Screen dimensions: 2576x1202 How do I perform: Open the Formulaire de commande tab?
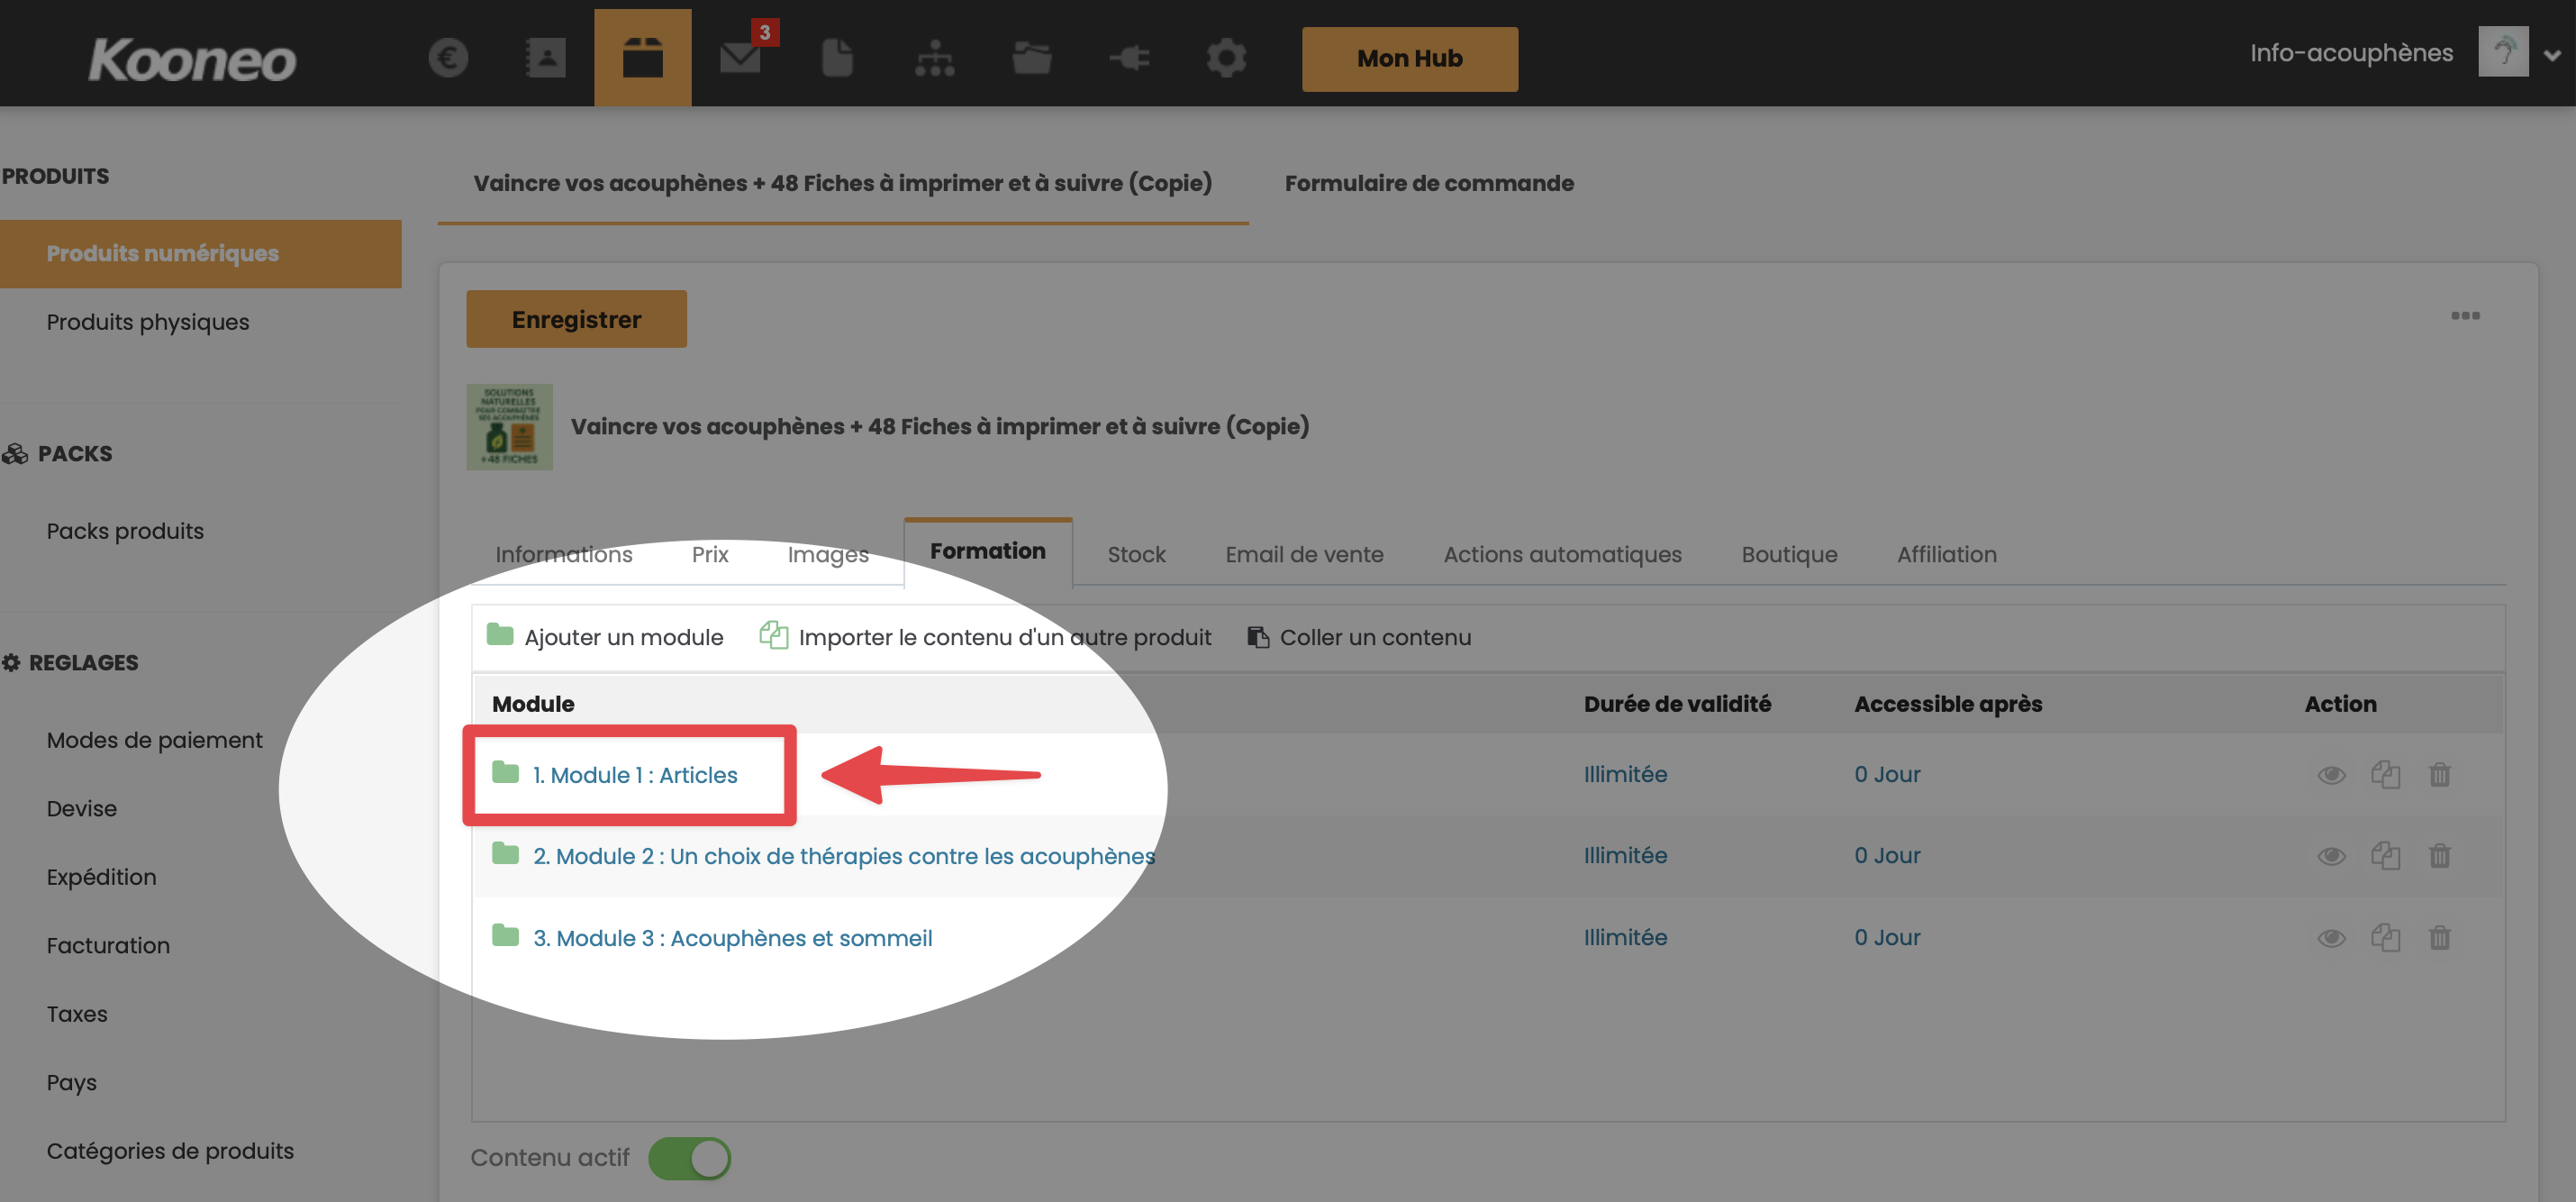[1428, 183]
